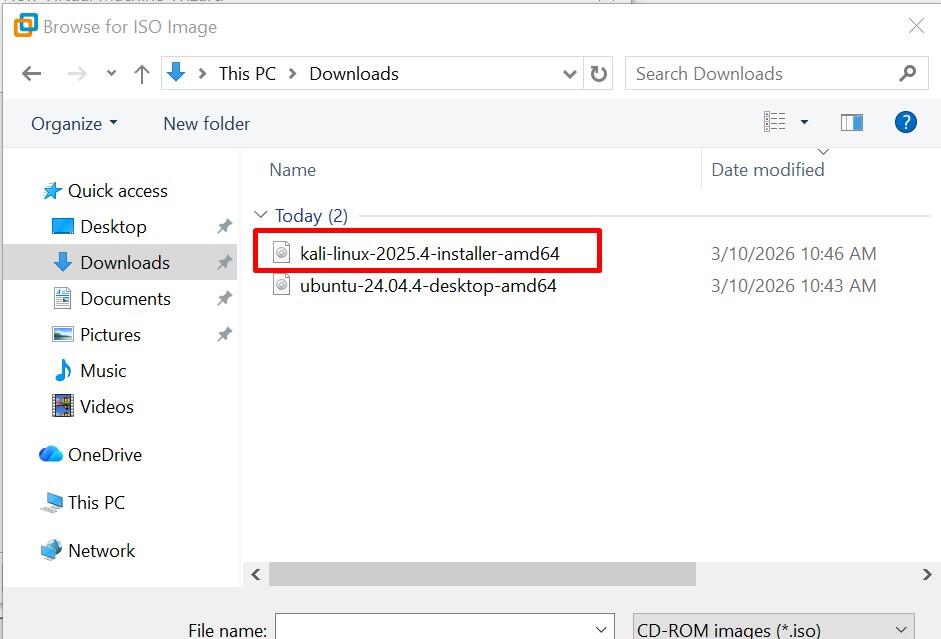Screen dimensions: 941x639
Task: Open recent locations dropdown arrow
Action: tap(111, 74)
